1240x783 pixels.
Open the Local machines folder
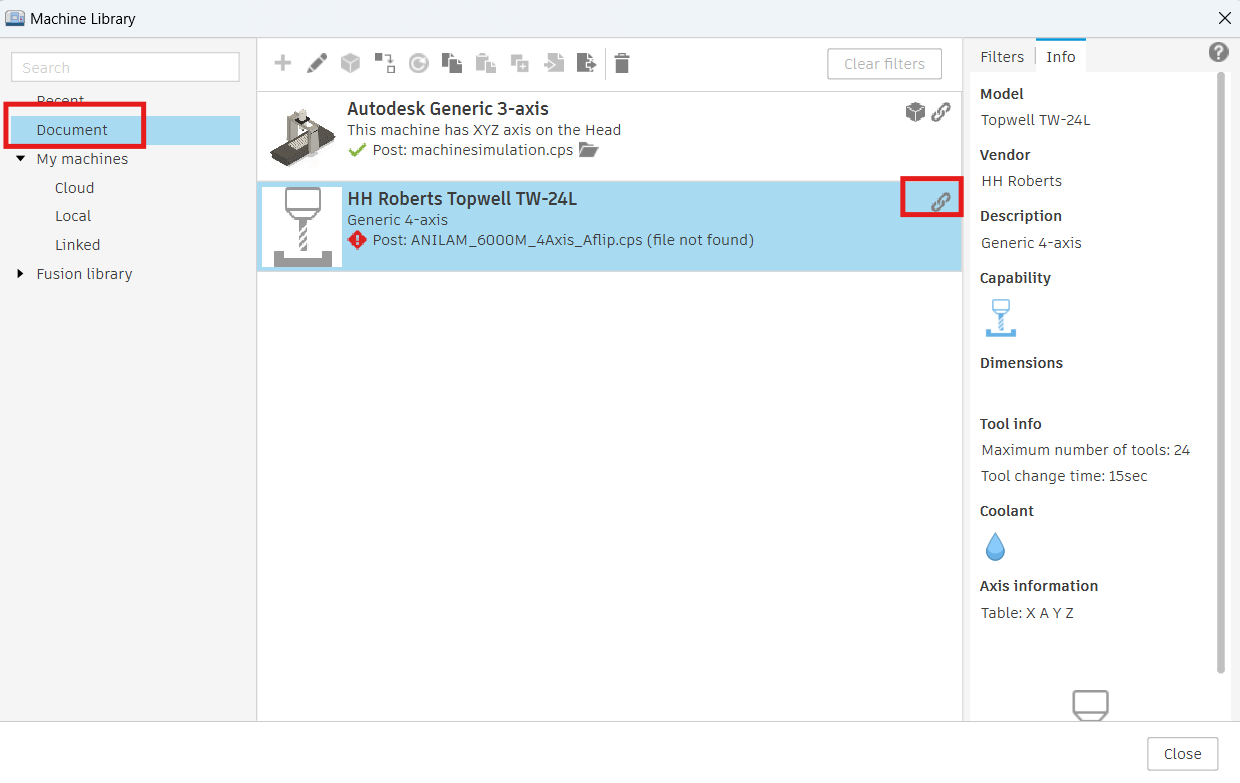click(x=73, y=216)
